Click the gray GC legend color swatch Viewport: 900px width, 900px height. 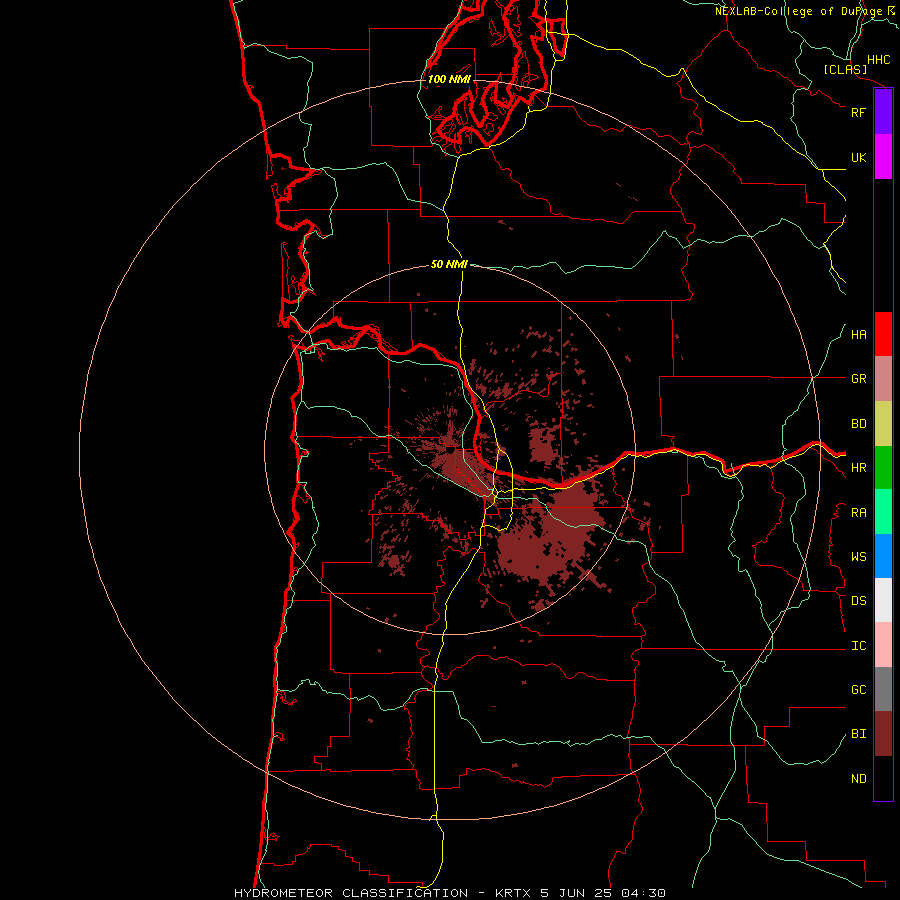tap(883, 689)
